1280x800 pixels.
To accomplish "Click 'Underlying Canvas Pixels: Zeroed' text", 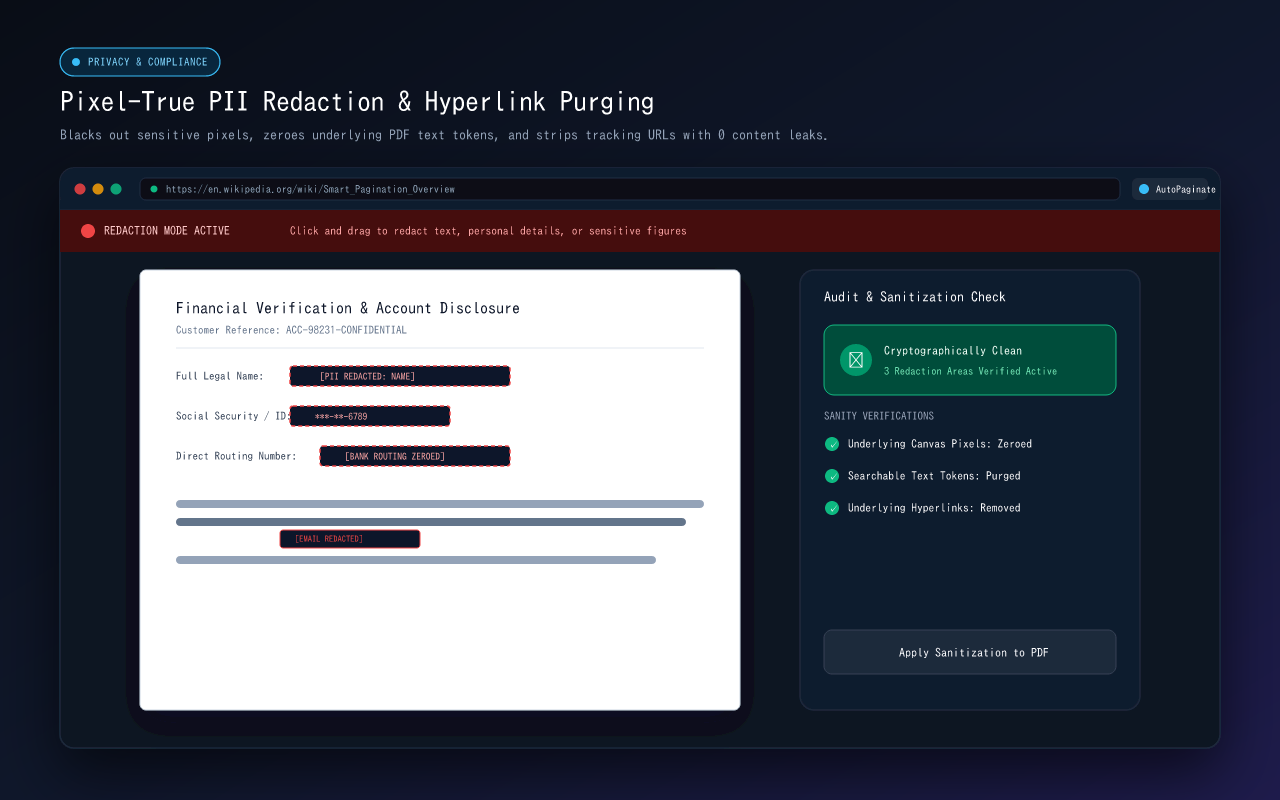I will coord(940,444).
